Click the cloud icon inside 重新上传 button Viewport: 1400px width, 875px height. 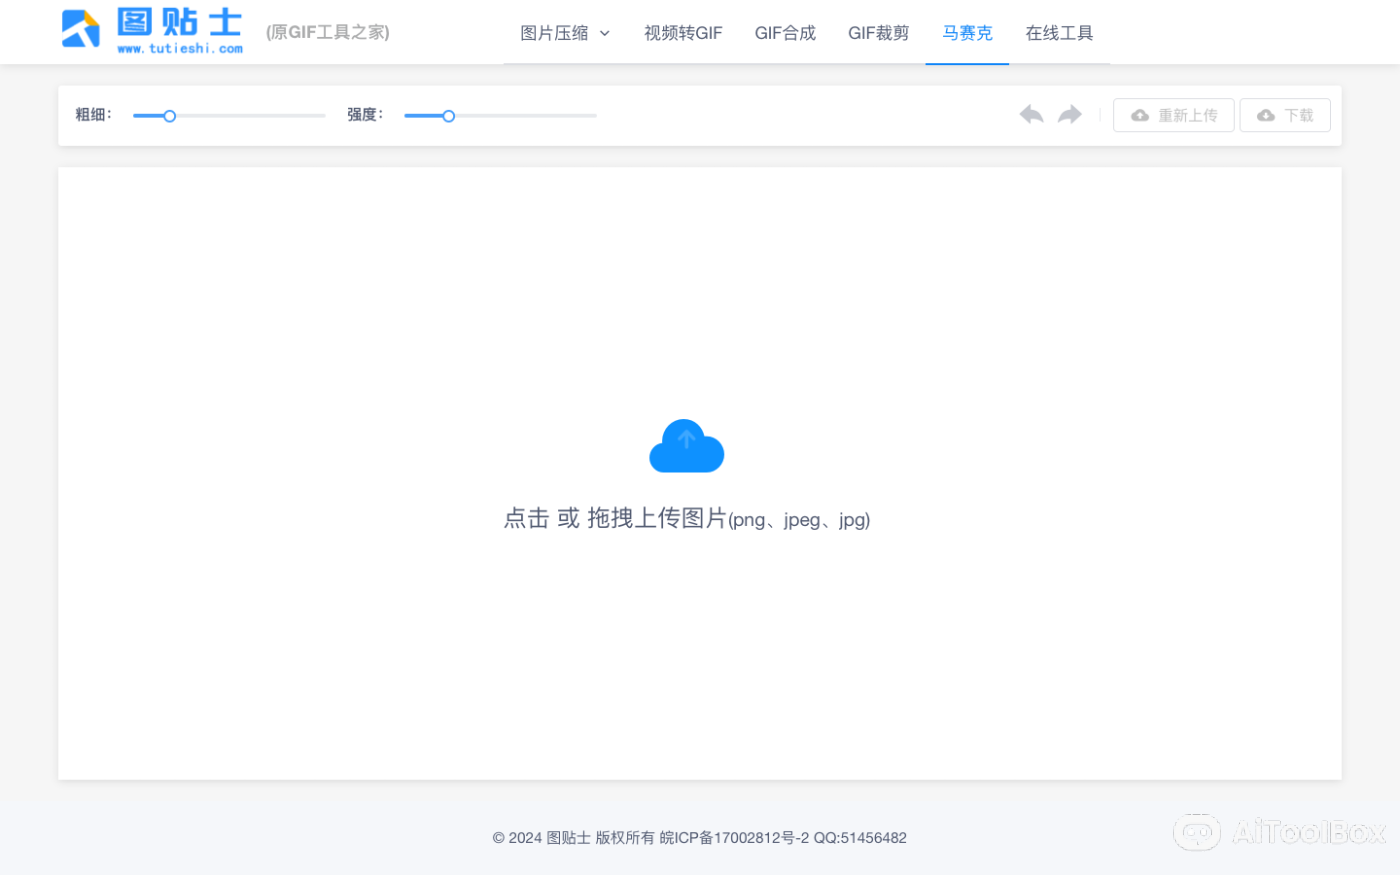pyautogui.click(x=1141, y=115)
